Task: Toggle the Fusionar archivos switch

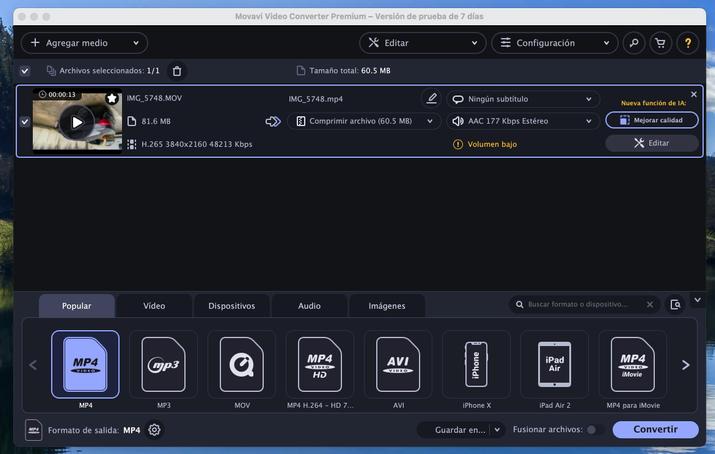Action: (594, 429)
